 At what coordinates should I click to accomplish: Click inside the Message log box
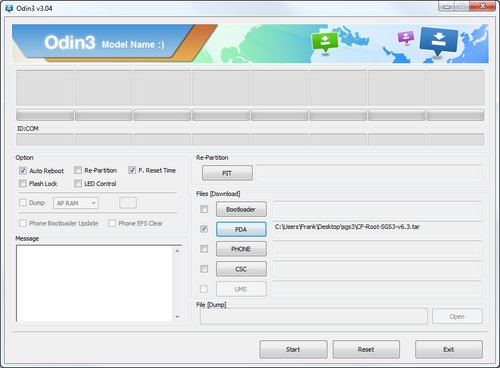pyautogui.click(x=95, y=283)
